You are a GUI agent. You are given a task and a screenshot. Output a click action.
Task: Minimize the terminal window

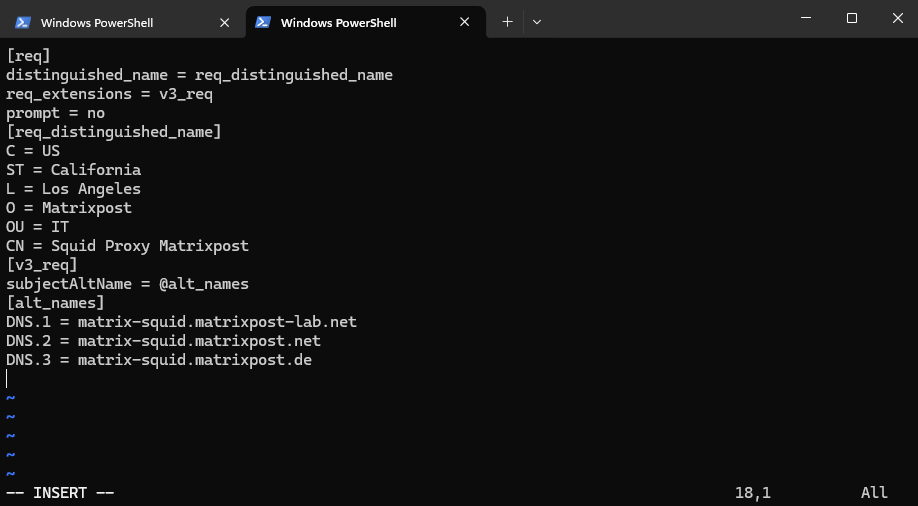806,18
